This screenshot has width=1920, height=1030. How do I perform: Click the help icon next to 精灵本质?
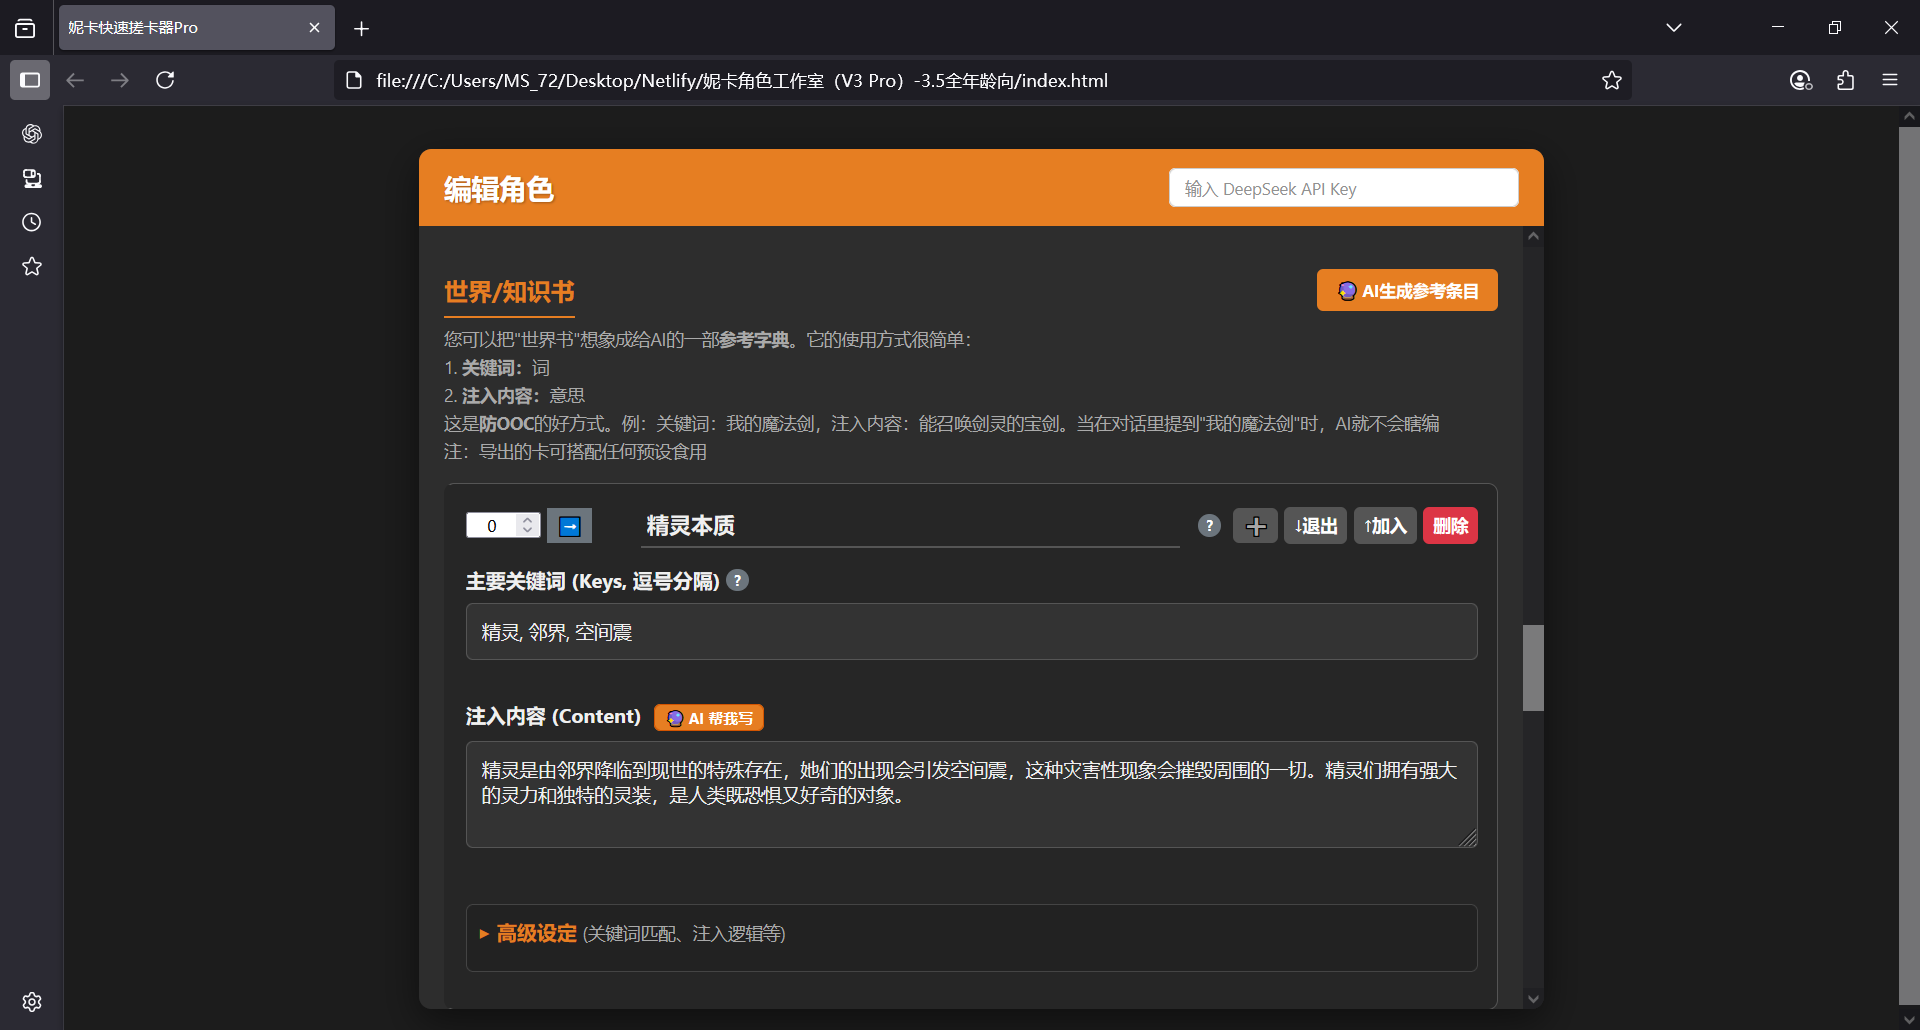1209,526
